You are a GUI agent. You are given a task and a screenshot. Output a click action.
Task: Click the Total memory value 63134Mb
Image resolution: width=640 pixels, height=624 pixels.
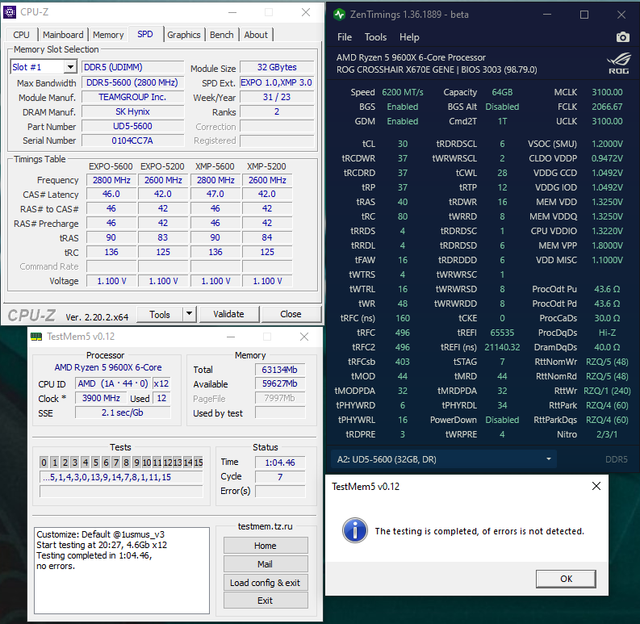(280, 370)
